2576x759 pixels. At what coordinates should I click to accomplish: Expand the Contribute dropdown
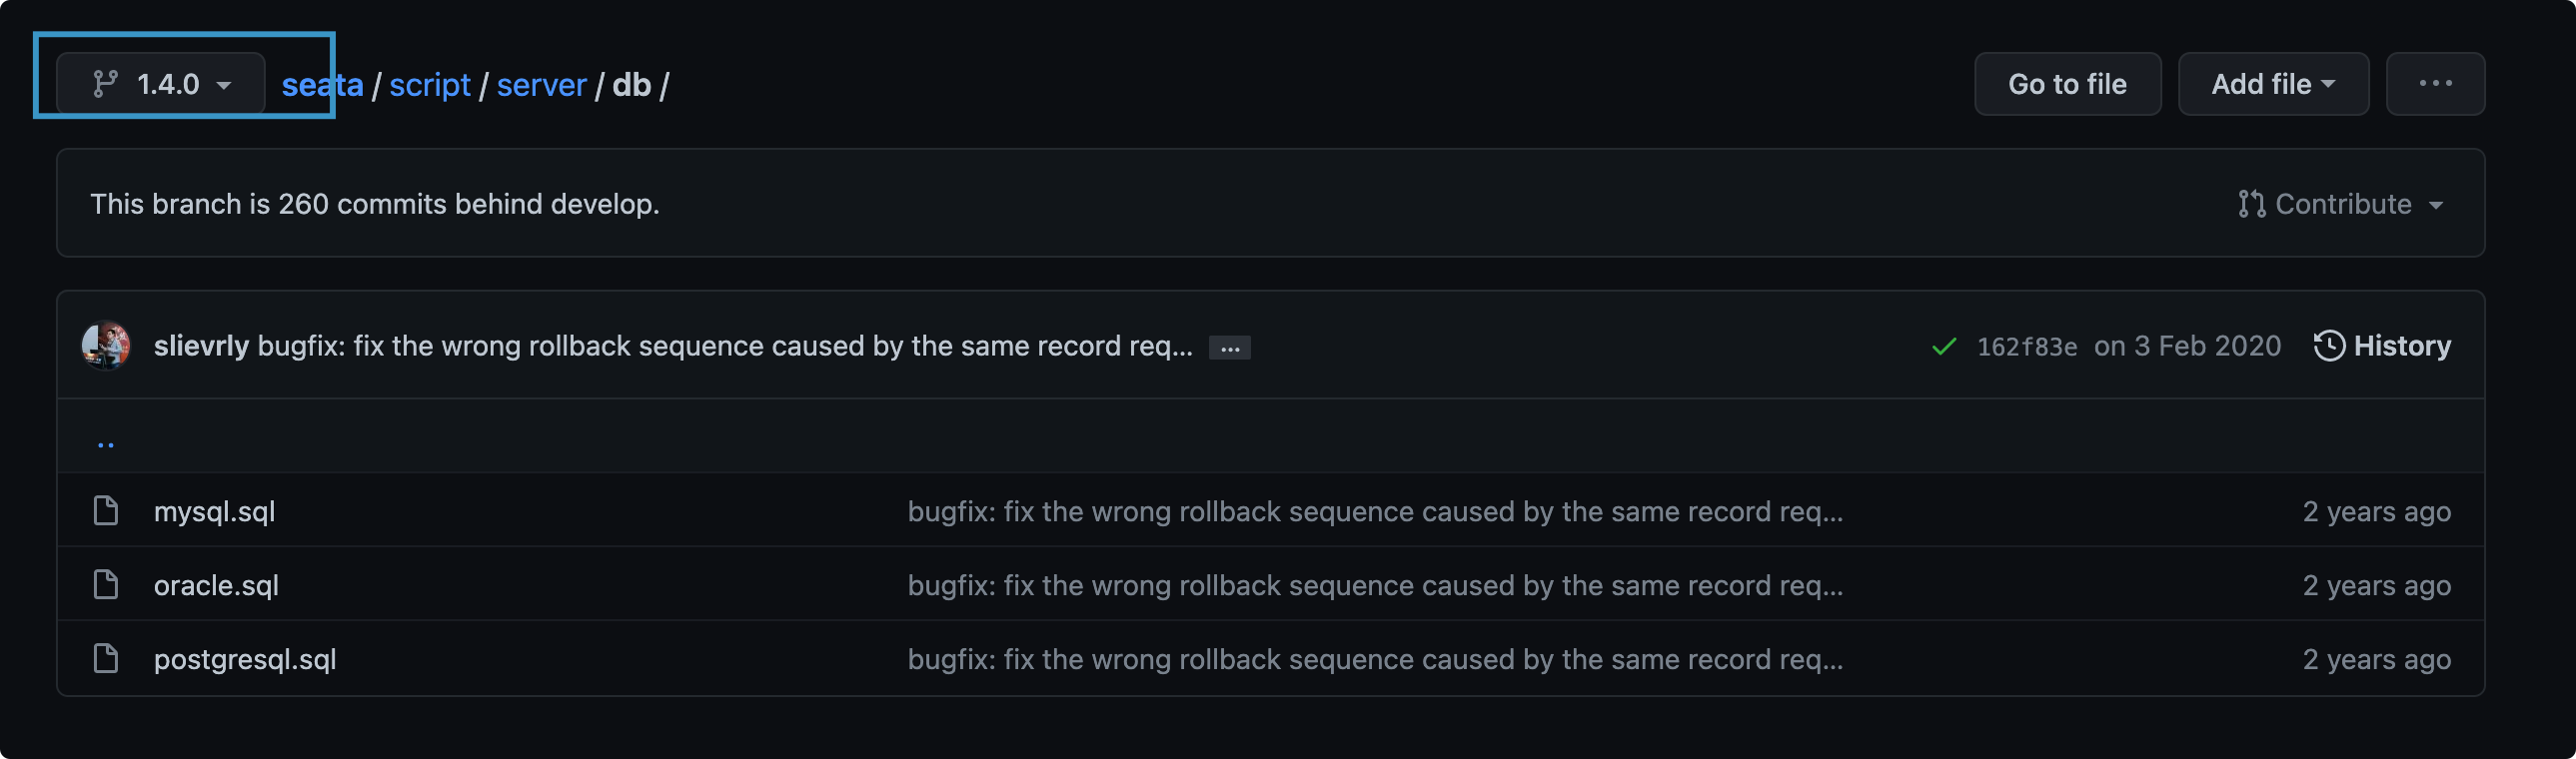coord(2340,204)
